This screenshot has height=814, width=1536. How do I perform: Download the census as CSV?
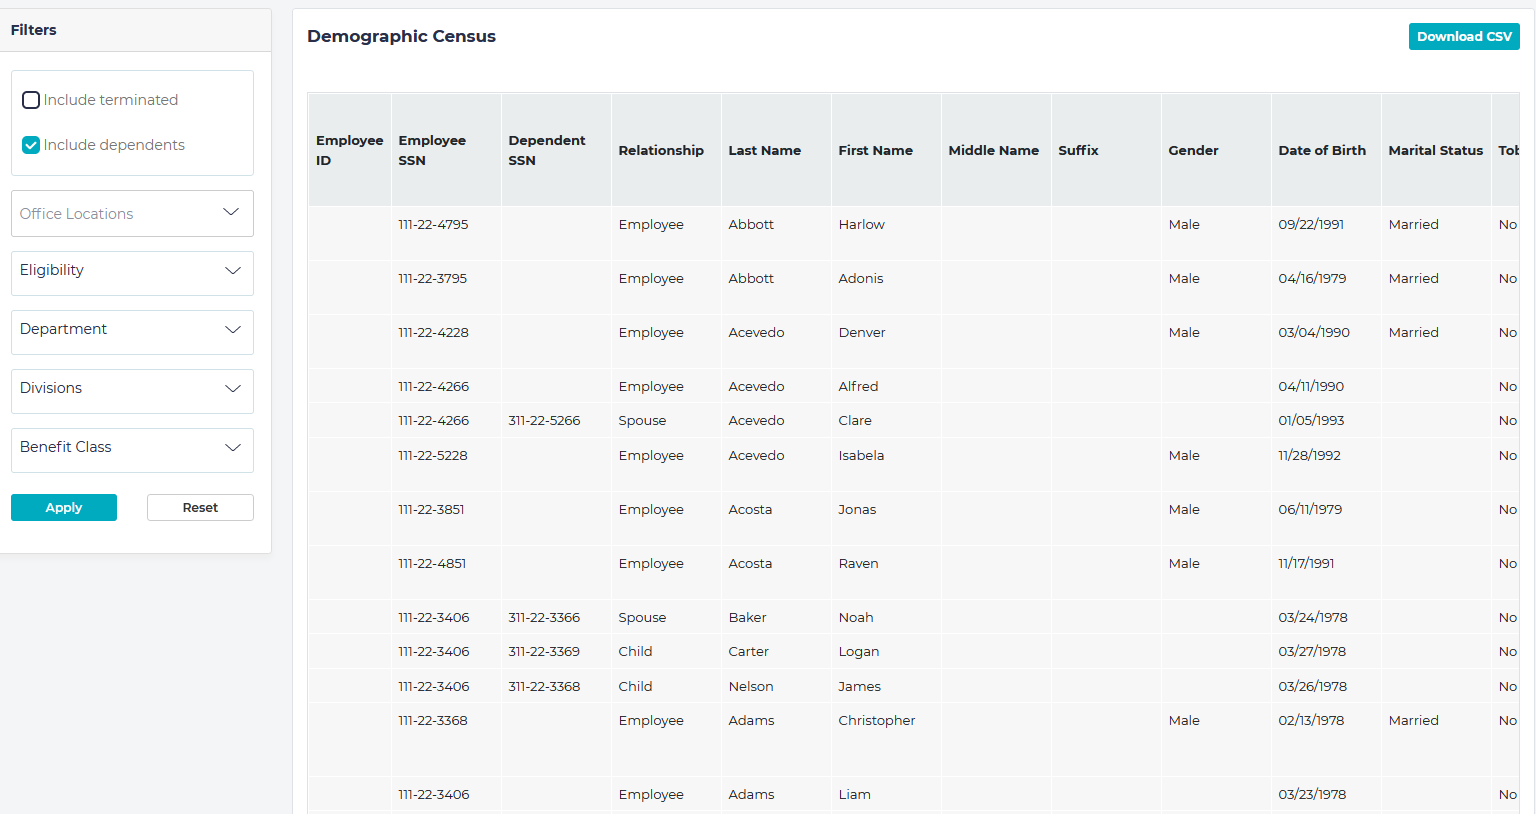point(1463,36)
